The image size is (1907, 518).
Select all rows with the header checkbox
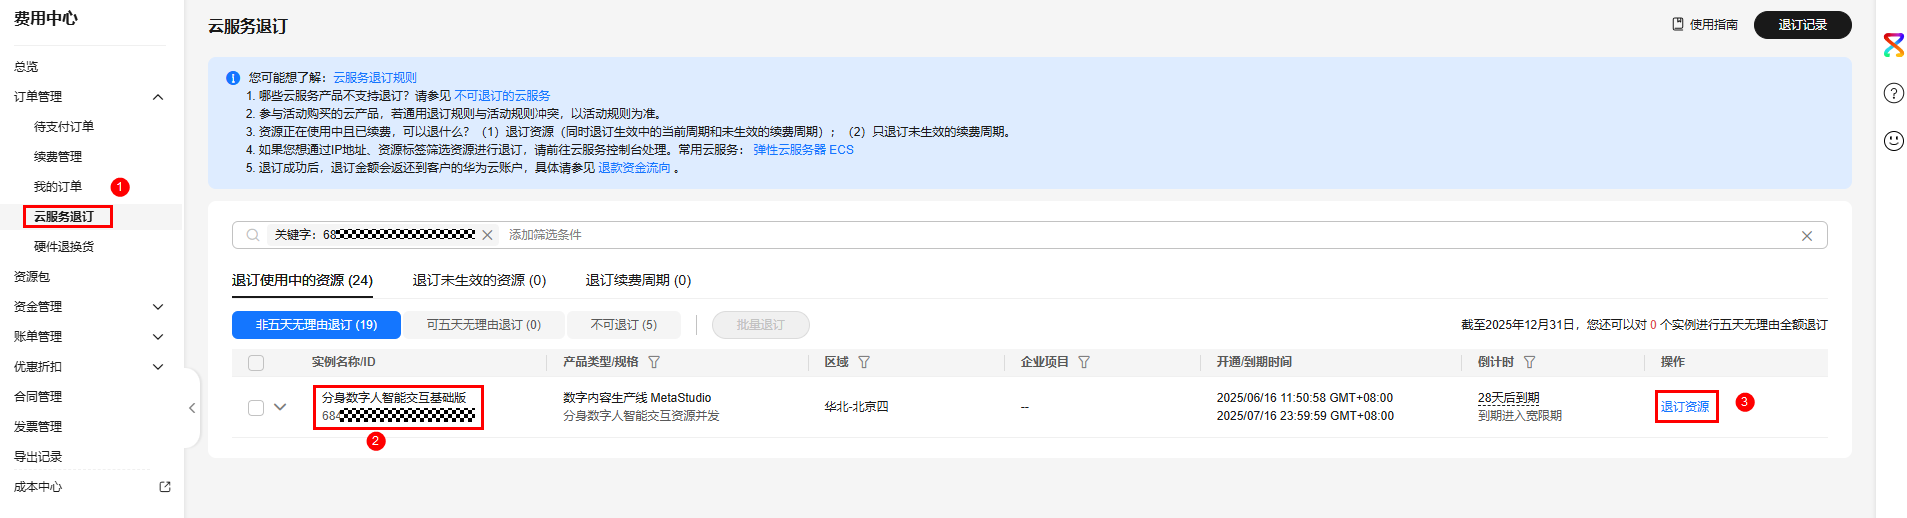(x=256, y=363)
